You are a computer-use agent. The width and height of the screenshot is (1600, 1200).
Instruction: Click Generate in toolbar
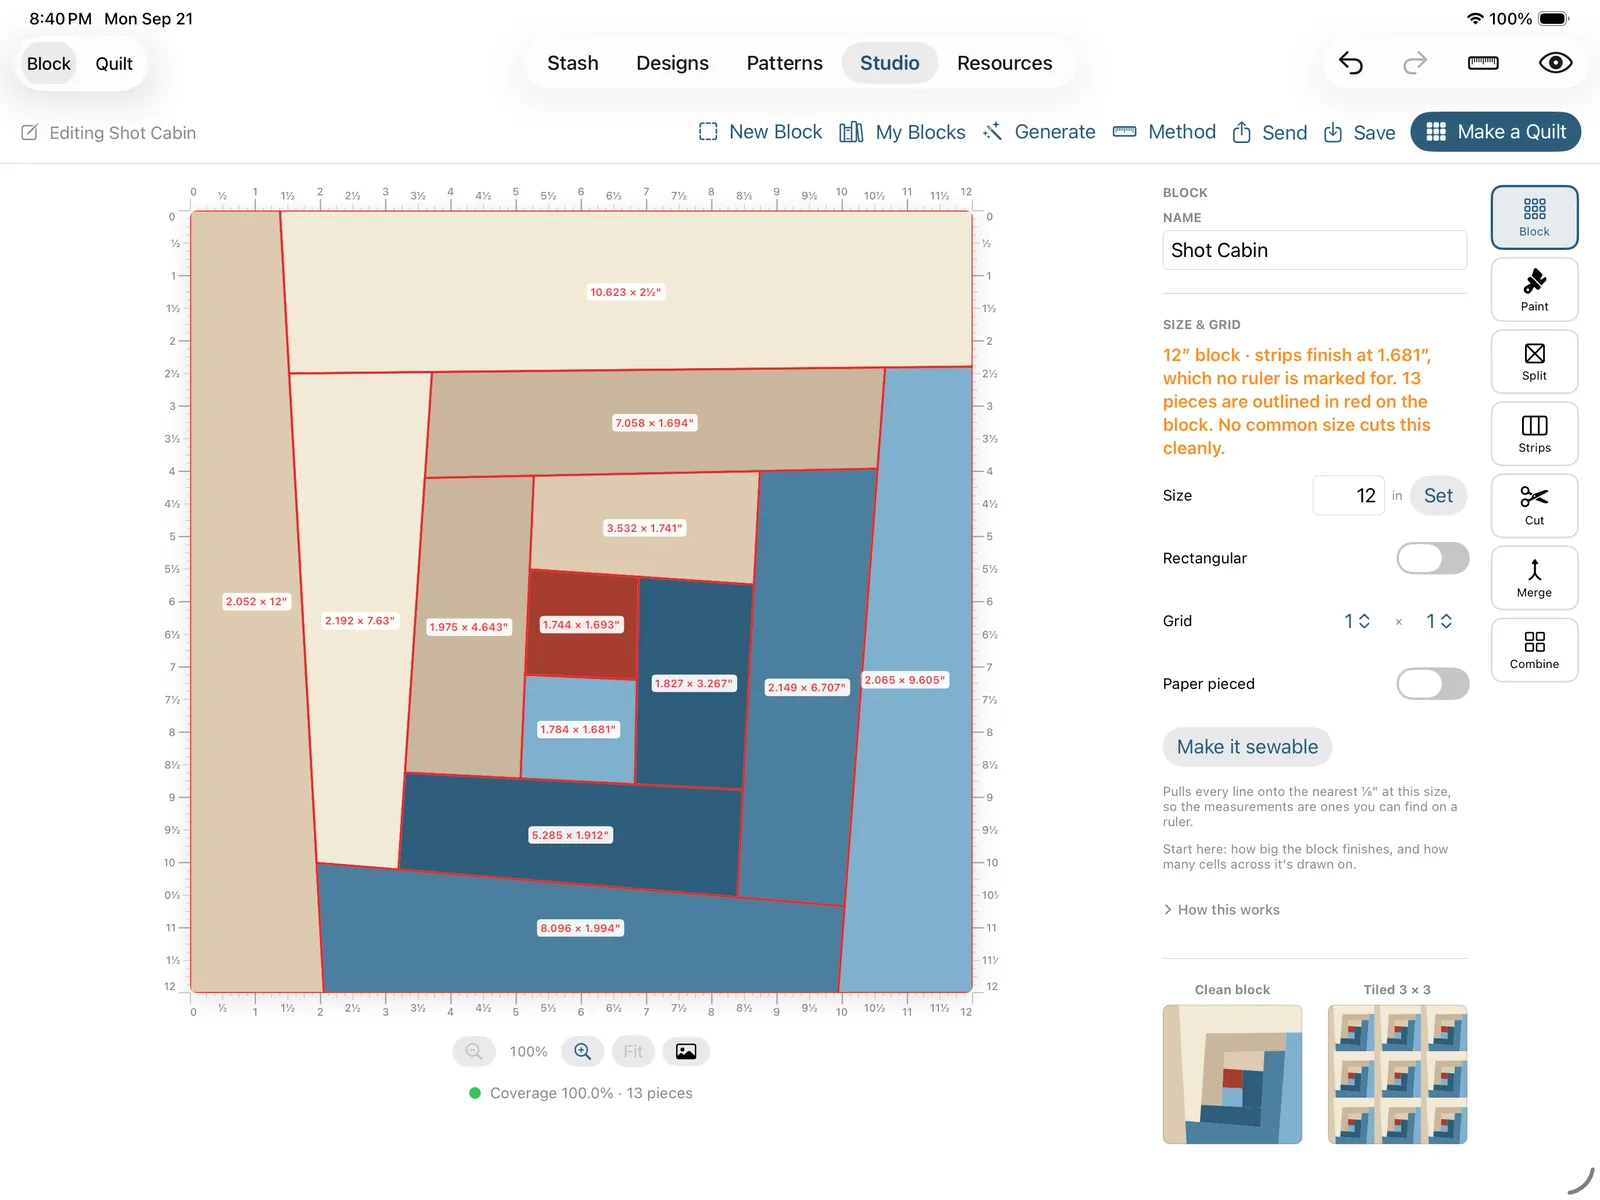[x=1039, y=132]
